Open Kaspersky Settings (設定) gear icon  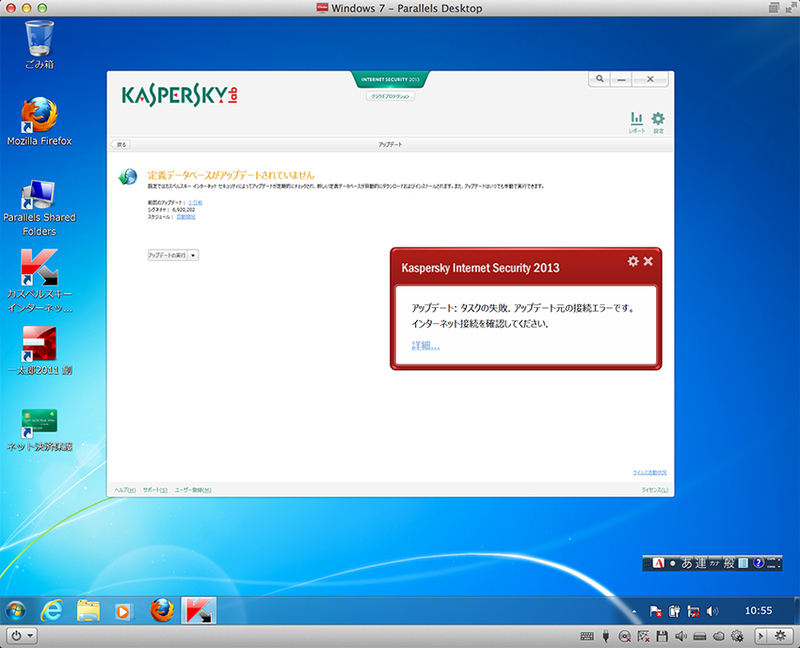658,122
